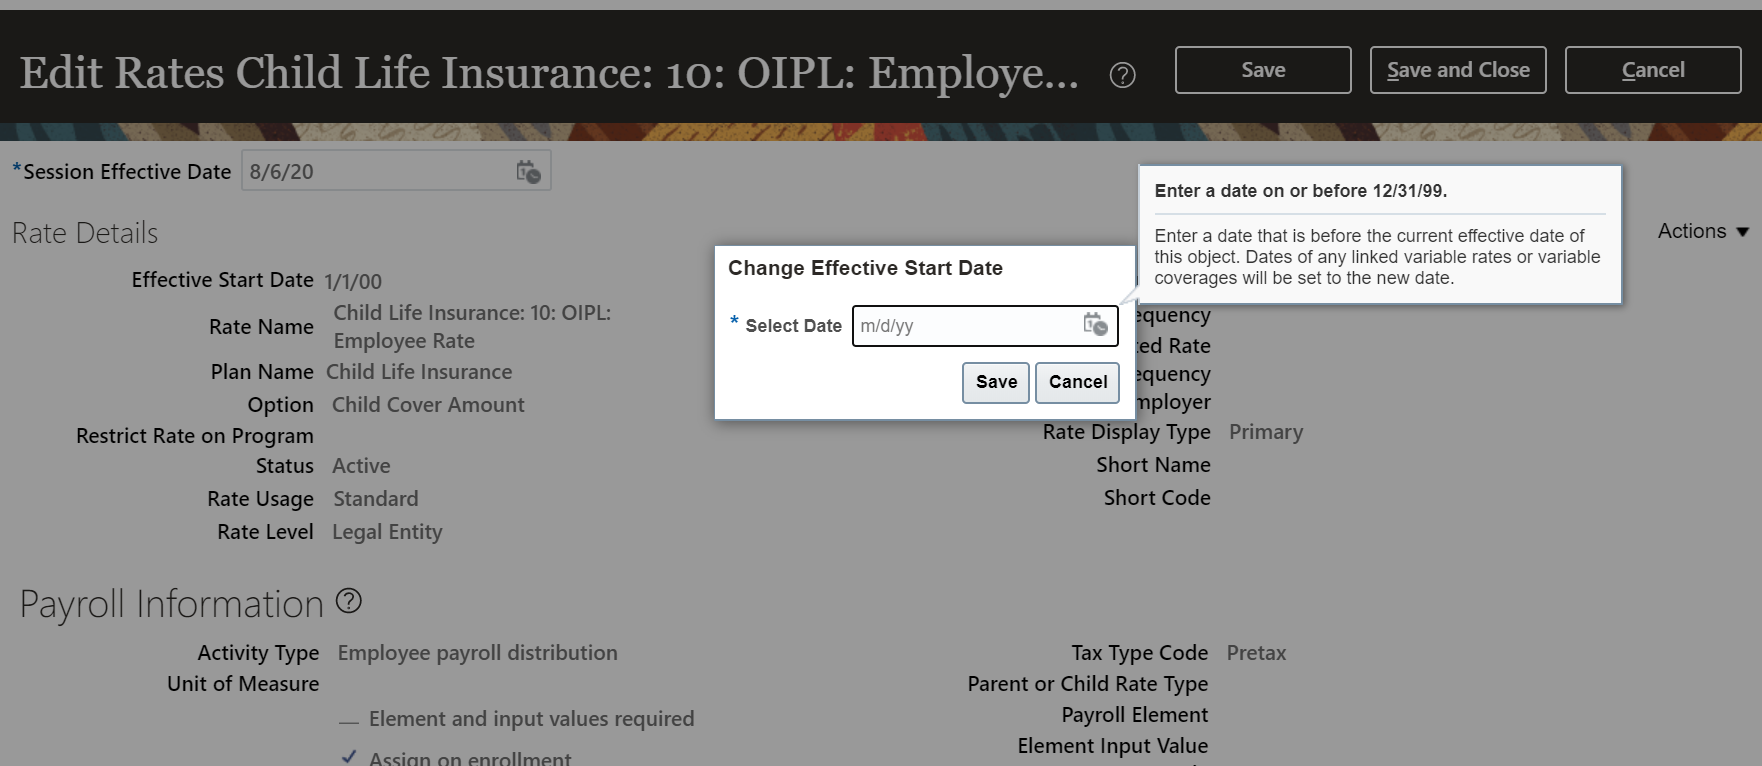Click the Effective Start Date value 1/1/00

(353, 282)
